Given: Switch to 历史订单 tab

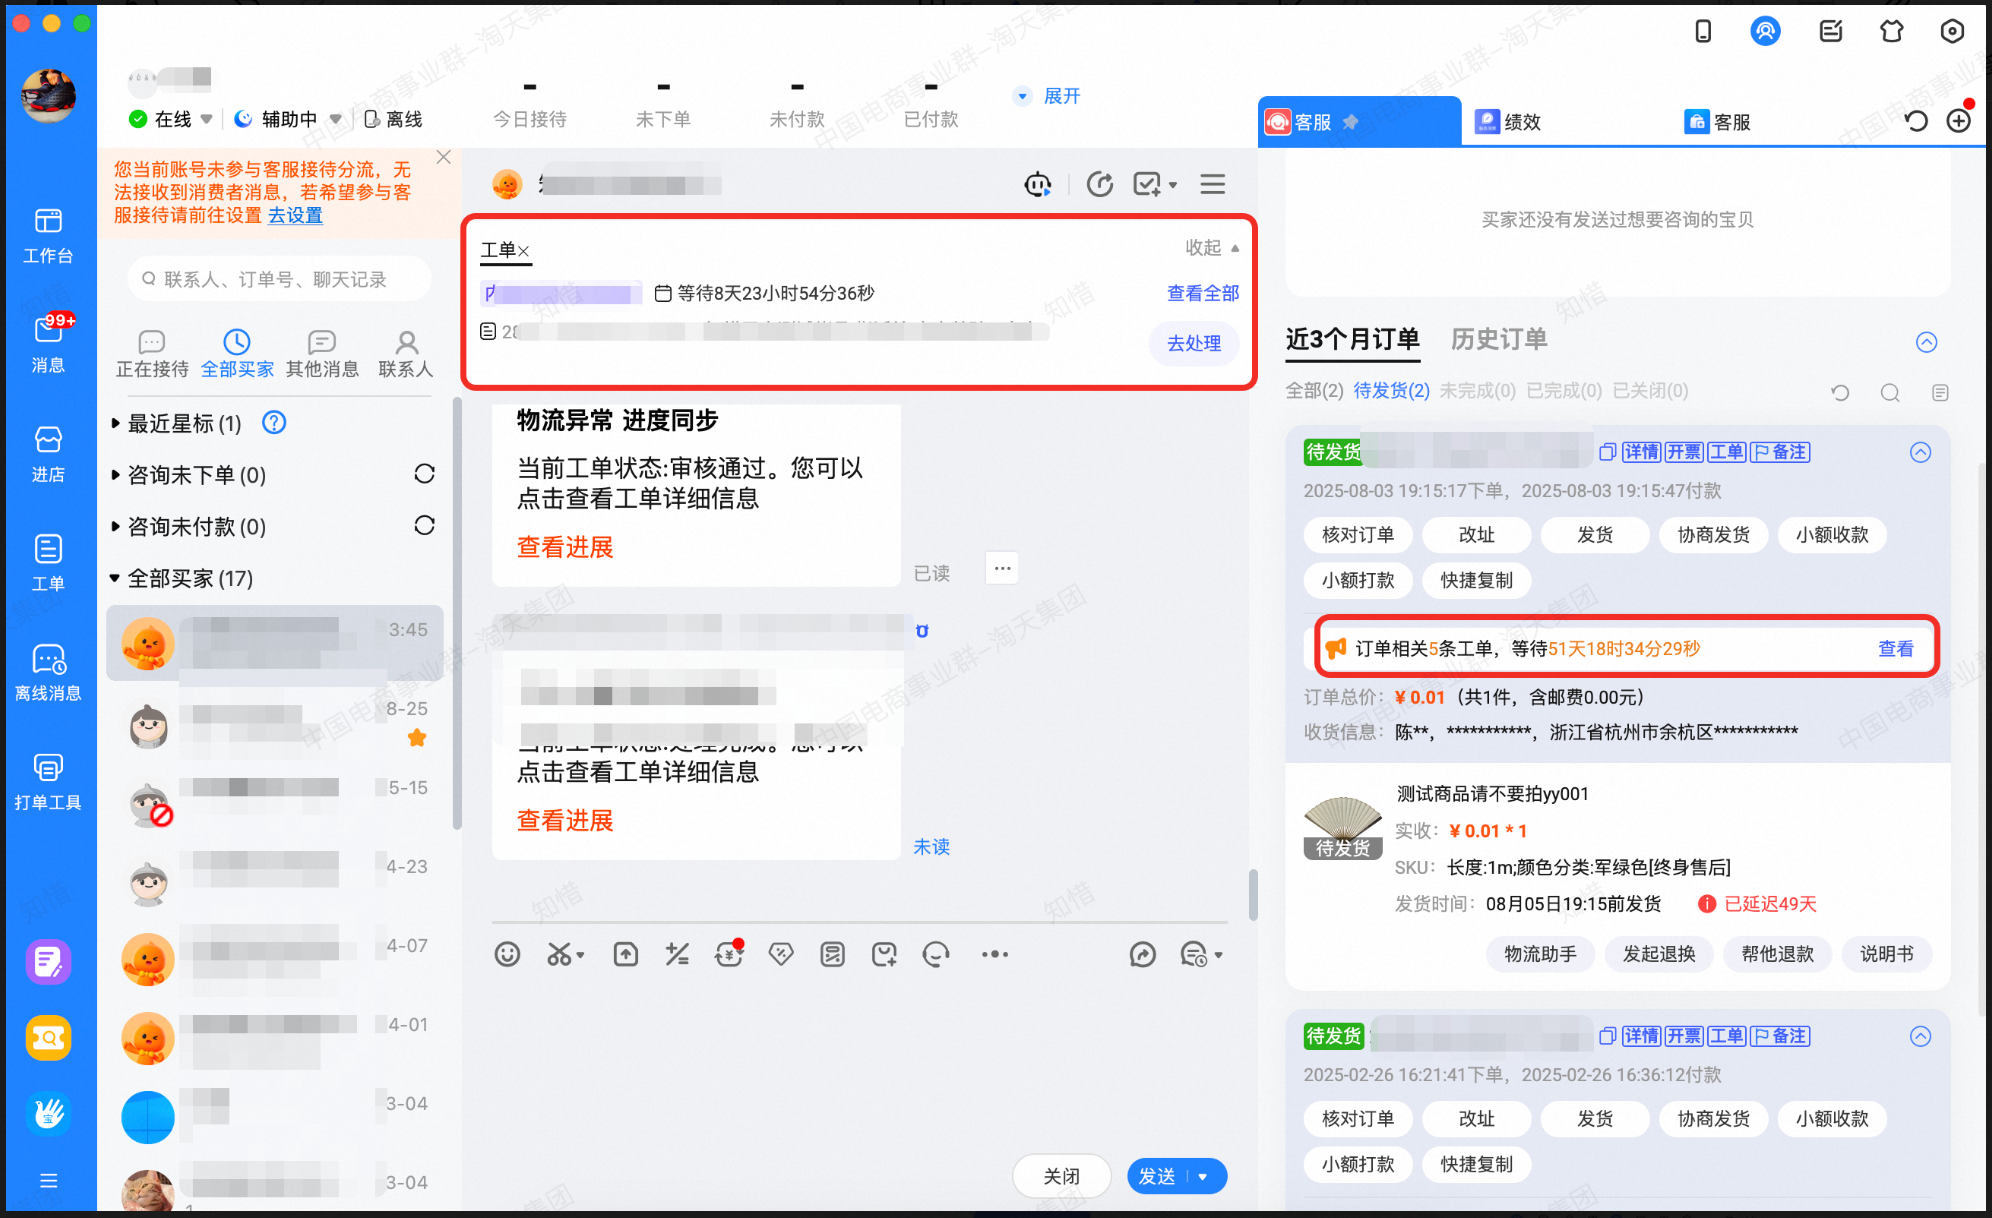Looking at the screenshot, I should [1499, 340].
